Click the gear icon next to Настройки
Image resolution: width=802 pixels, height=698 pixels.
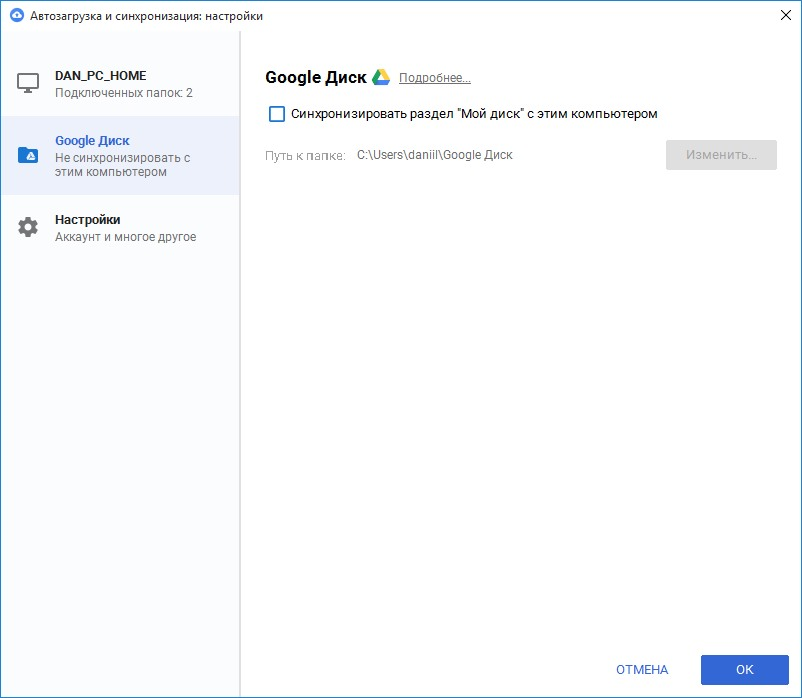[x=28, y=227]
